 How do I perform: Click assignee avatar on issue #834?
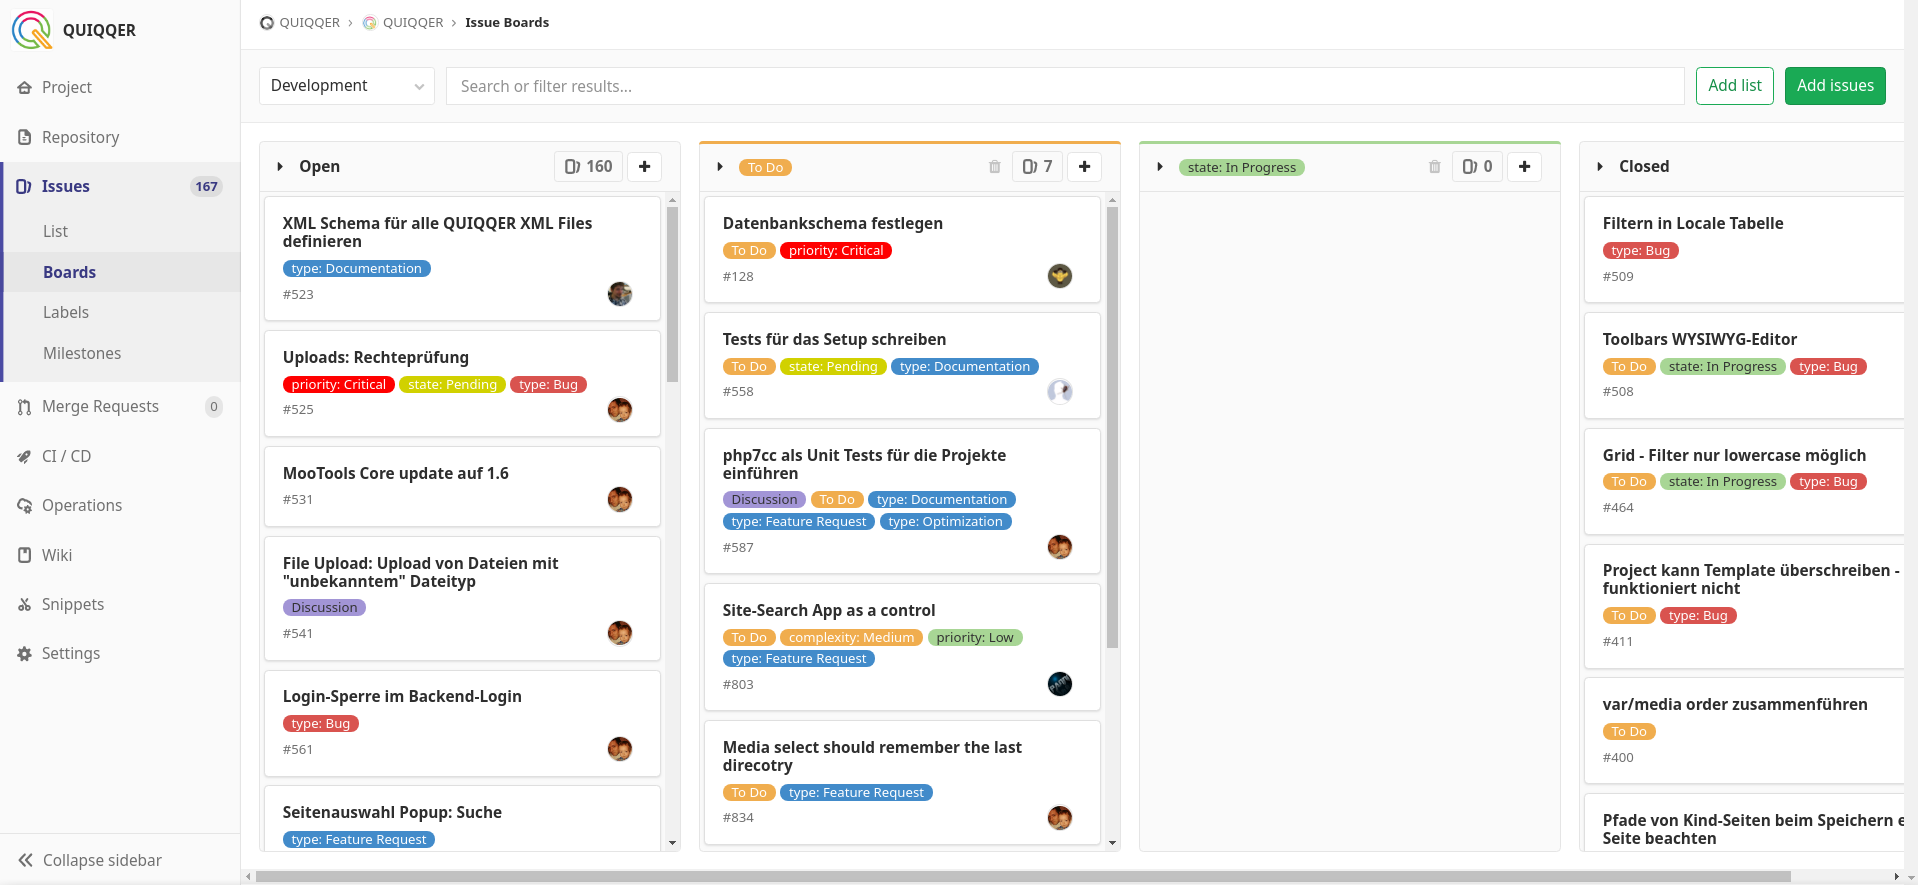pos(1060,818)
